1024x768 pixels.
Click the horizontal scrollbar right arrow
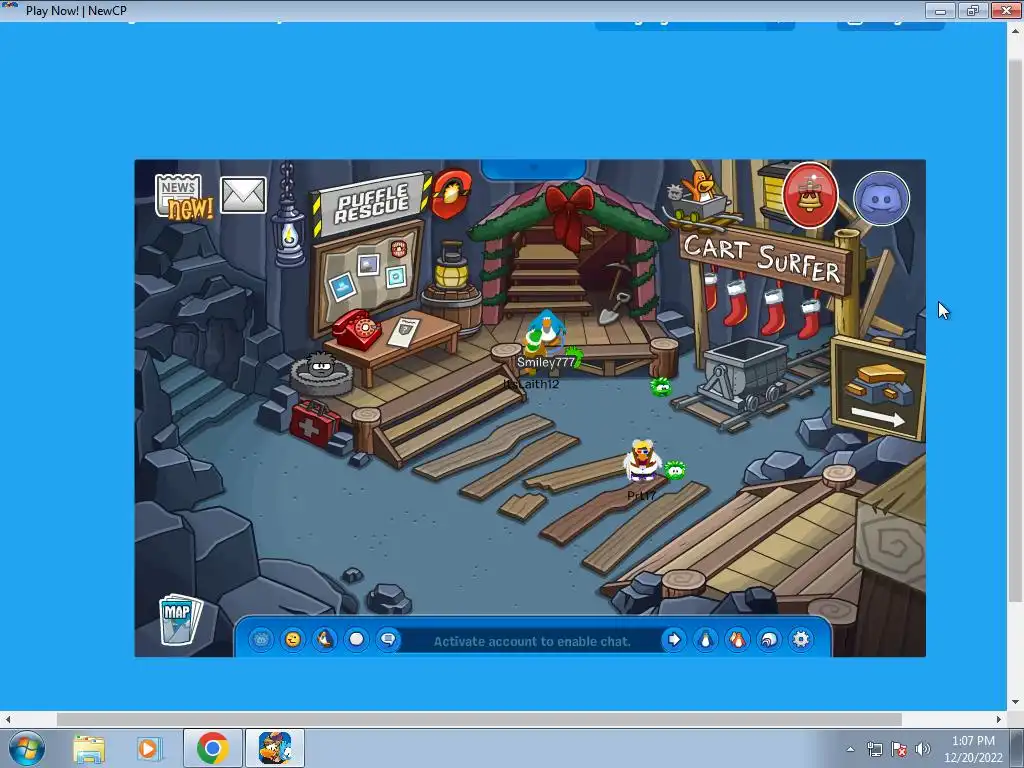(x=999, y=719)
